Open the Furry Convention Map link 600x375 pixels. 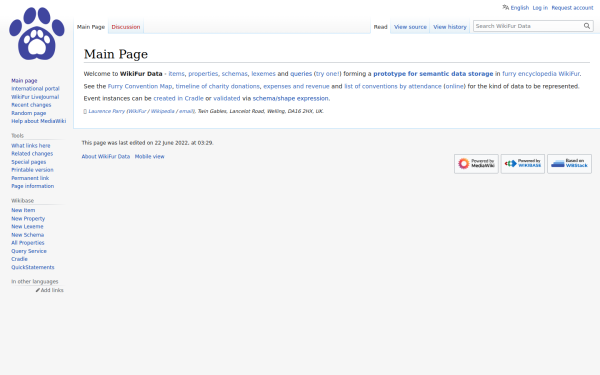[x=140, y=86]
